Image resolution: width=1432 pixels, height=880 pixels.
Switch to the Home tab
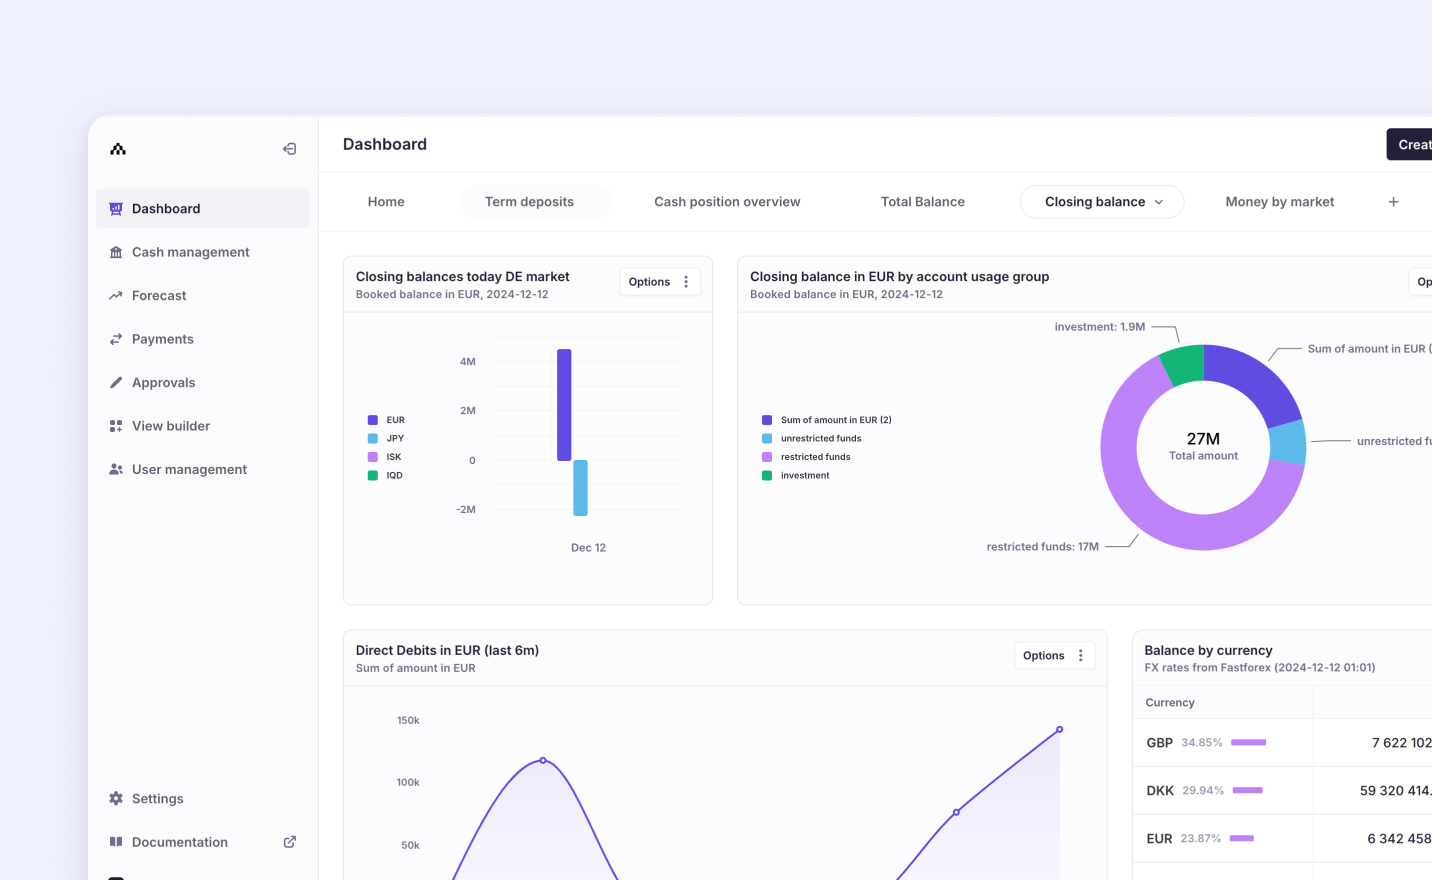(x=386, y=202)
